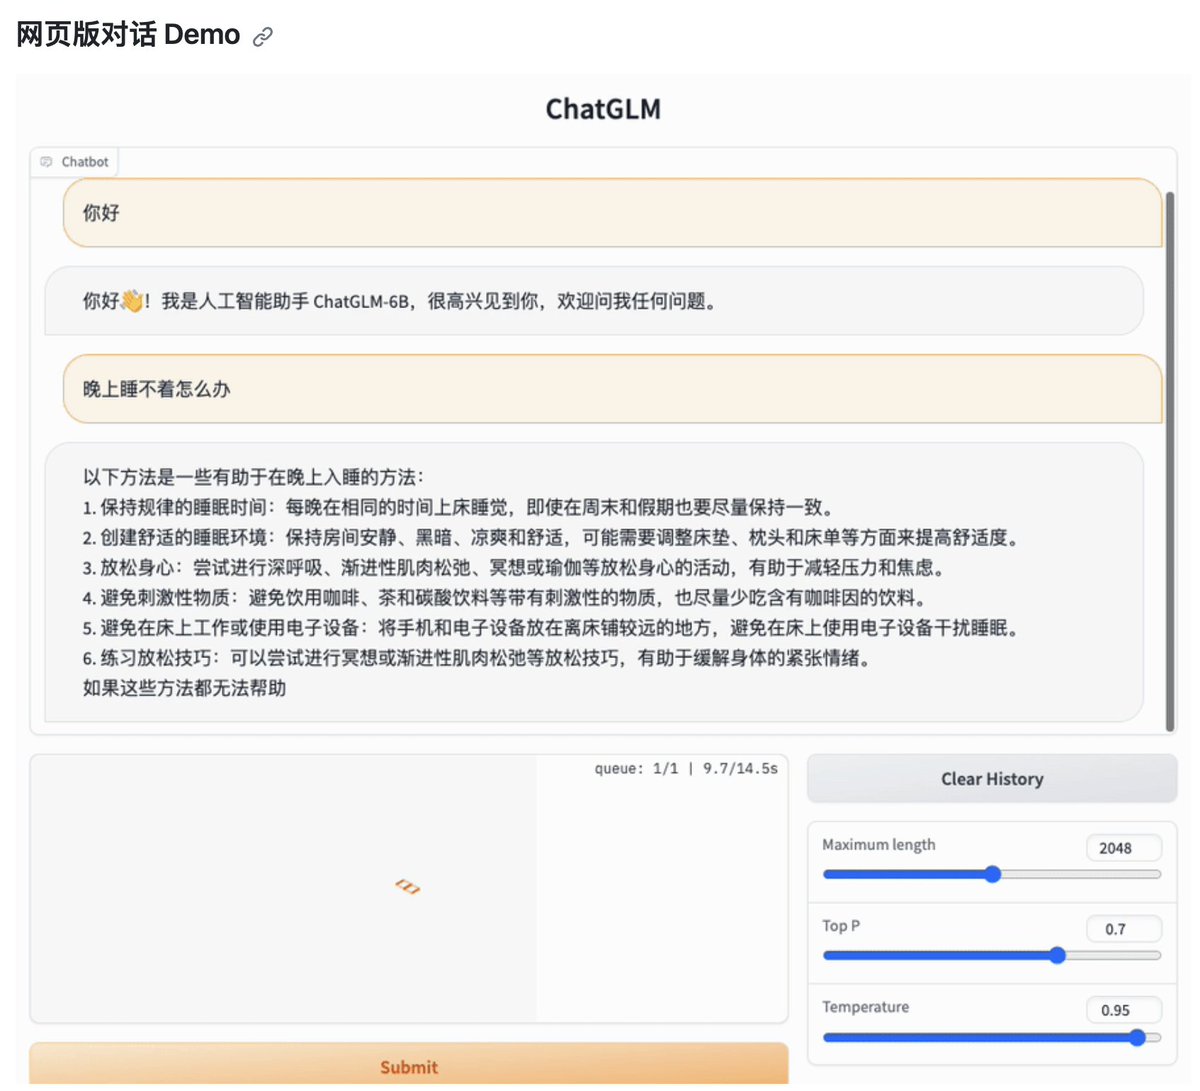
Task: Click the Submit button
Action: tap(409, 1066)
